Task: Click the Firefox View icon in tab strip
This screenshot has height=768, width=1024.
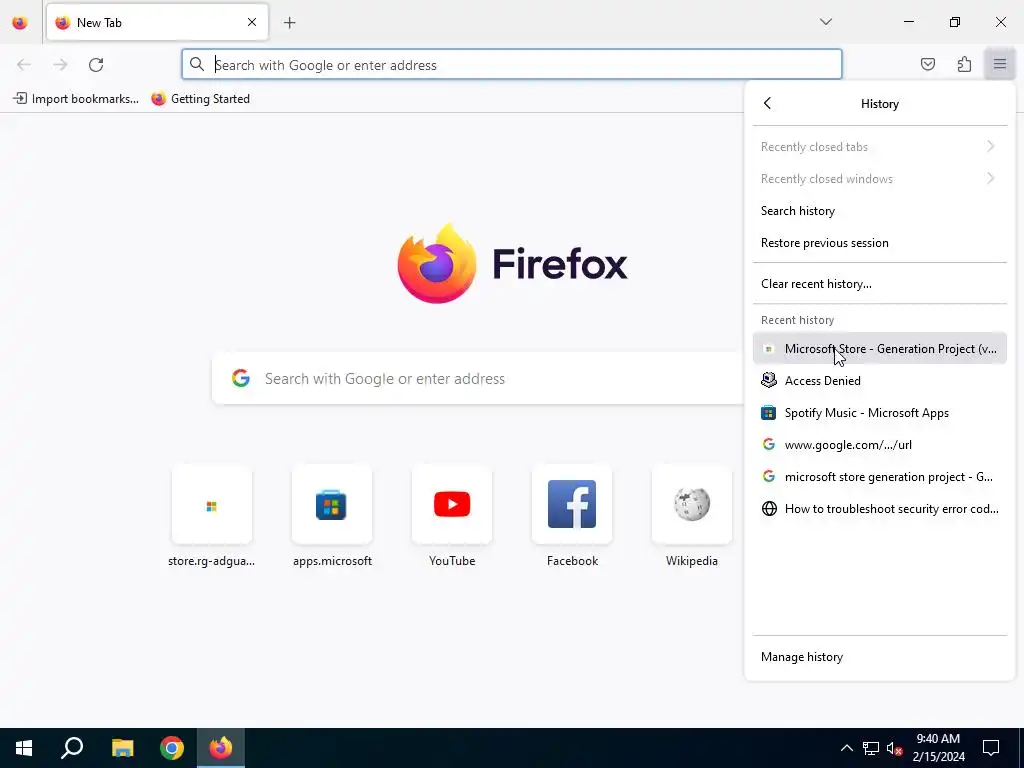Action: tap(20, 23)
